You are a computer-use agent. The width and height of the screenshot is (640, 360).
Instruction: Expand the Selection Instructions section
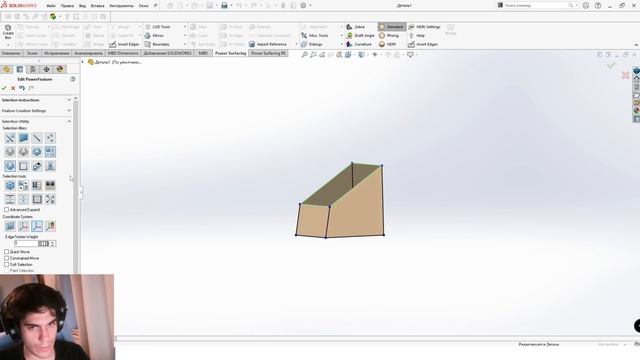pos(69,100)
